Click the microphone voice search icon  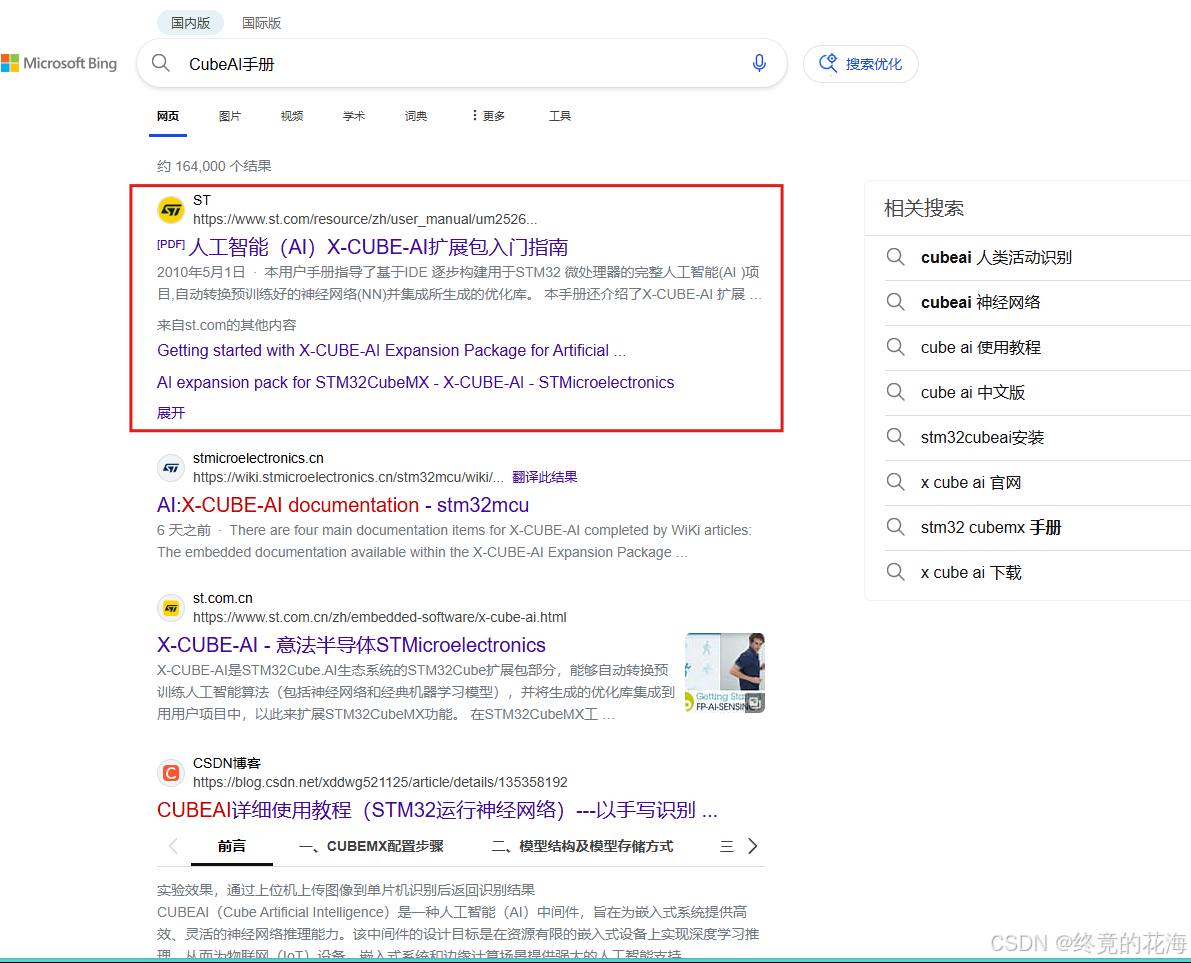click(x=759, y=63)
